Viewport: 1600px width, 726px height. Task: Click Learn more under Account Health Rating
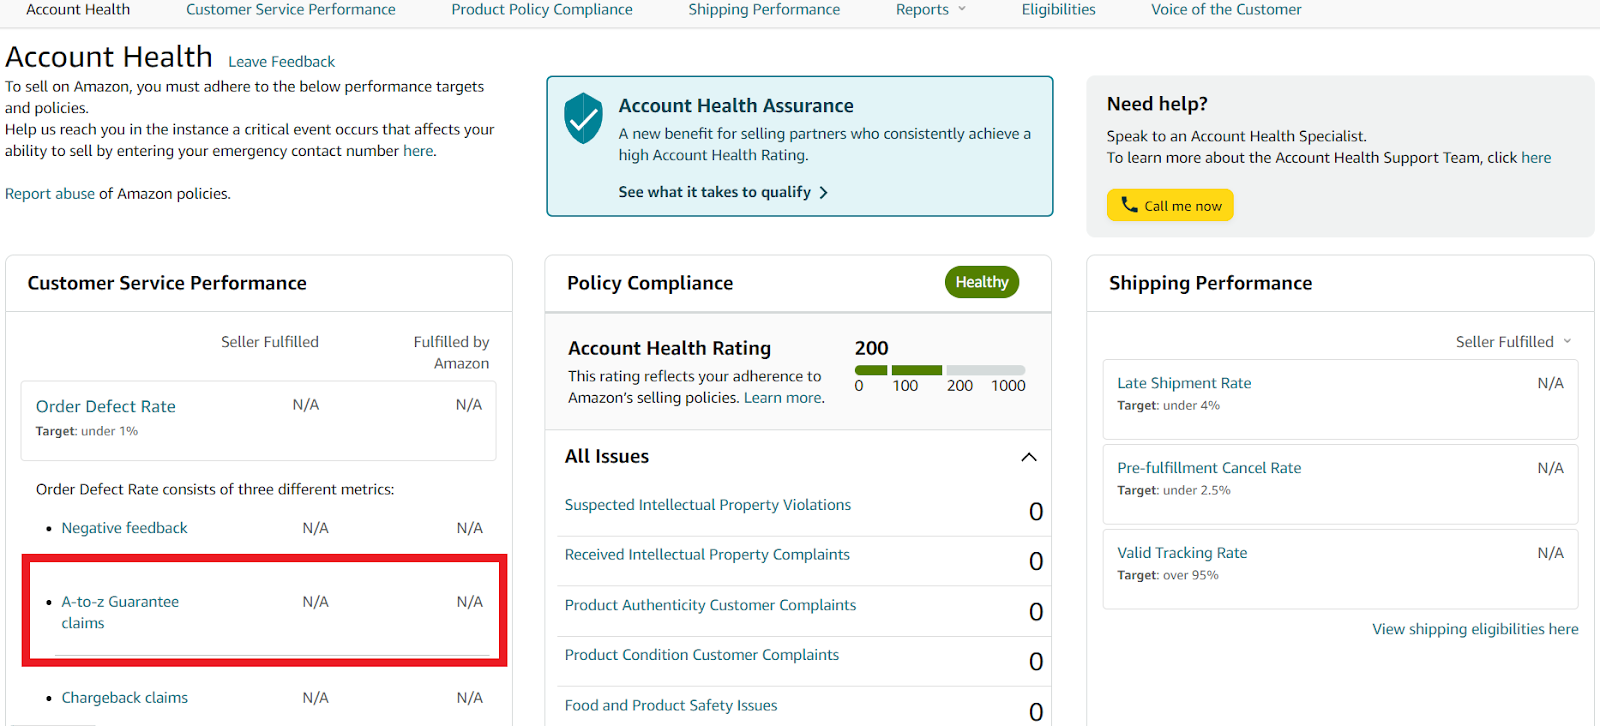click(x=783, y=398)
